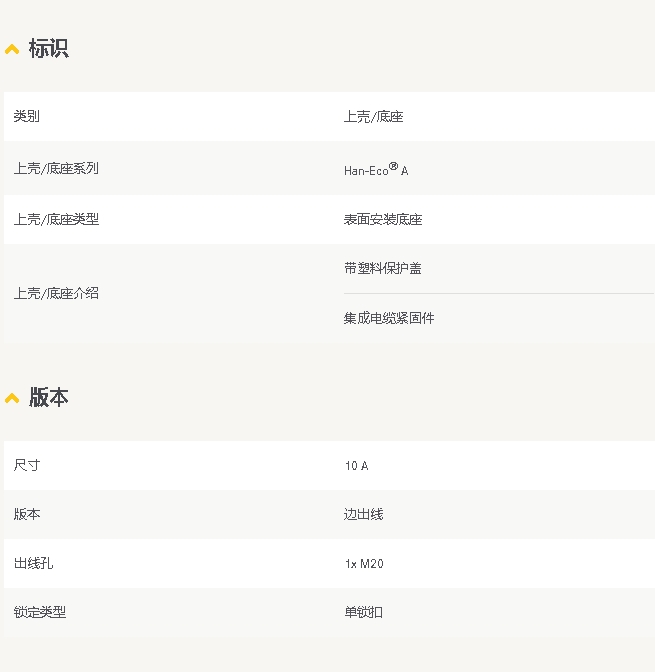The width and height of the screenshot is (655, 672).
Task: Click the 集成电缆紧固件 description entry
Action: pyautogui.click(x=389, y=319)
